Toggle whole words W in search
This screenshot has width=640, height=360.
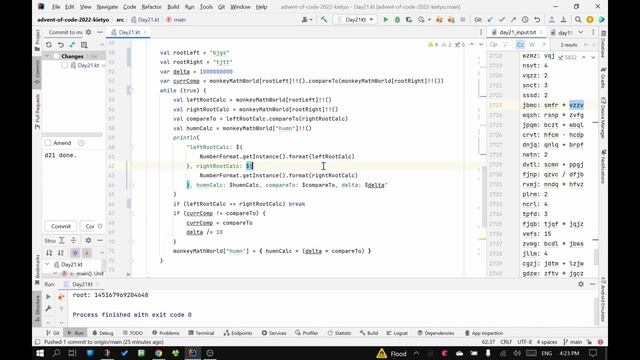[x=532, y=44]
